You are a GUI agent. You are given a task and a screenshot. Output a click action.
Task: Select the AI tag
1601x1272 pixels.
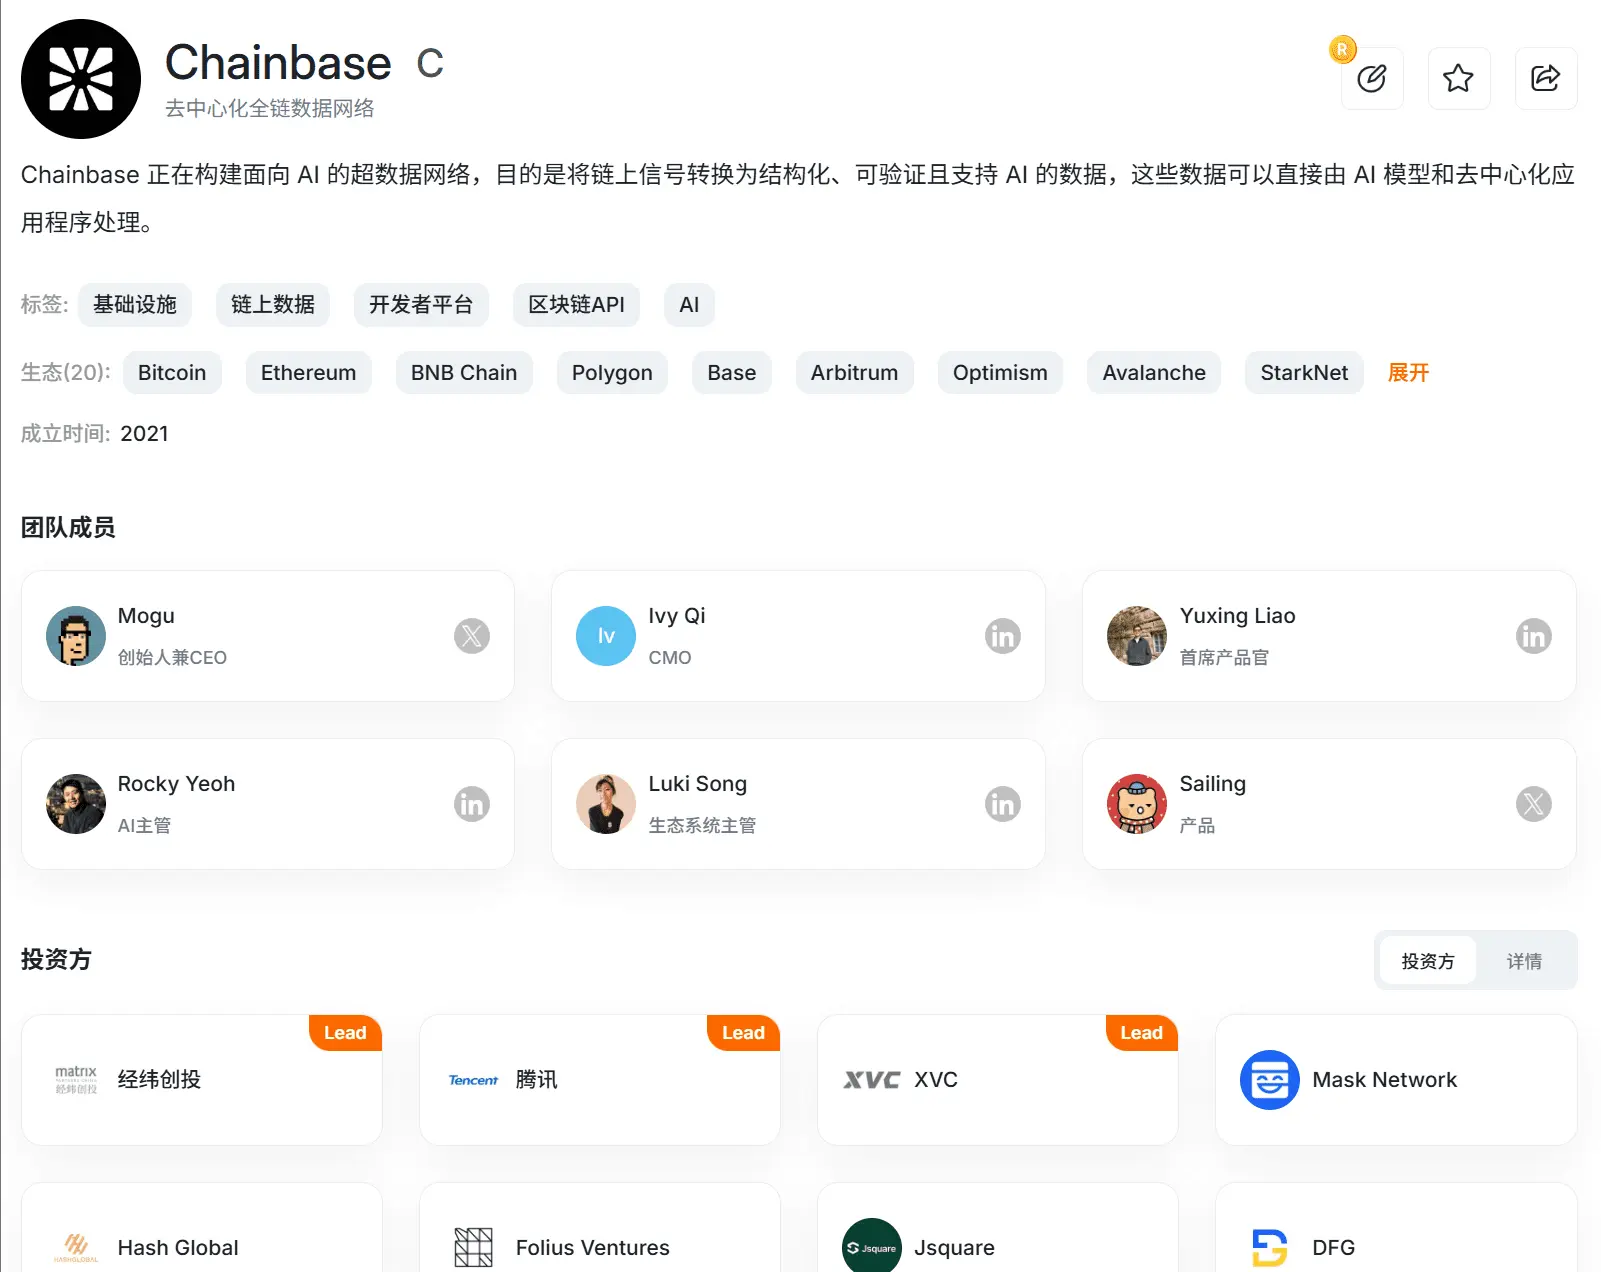(689, 305)
